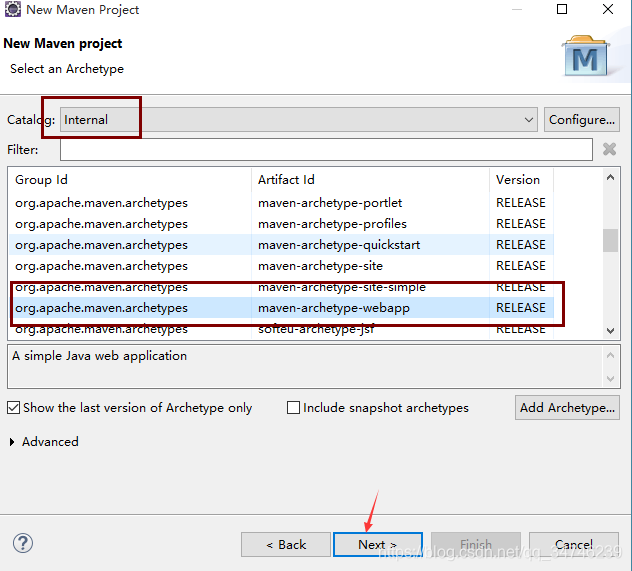Screen dimensions: 632x571
Task: Click the Eclipse icon in the title bar
Action: click(12, 9)
